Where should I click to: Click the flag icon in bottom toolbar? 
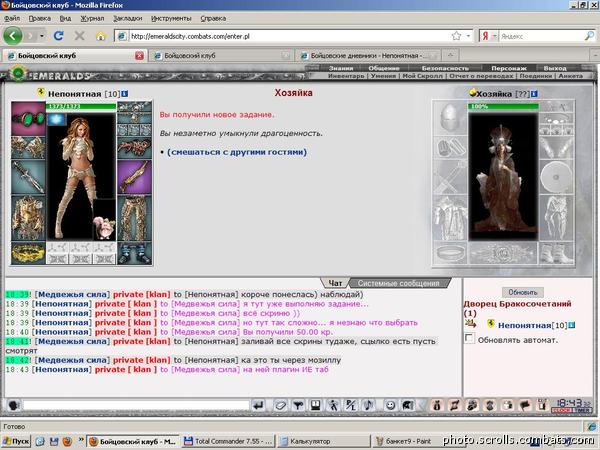point(524,405)
